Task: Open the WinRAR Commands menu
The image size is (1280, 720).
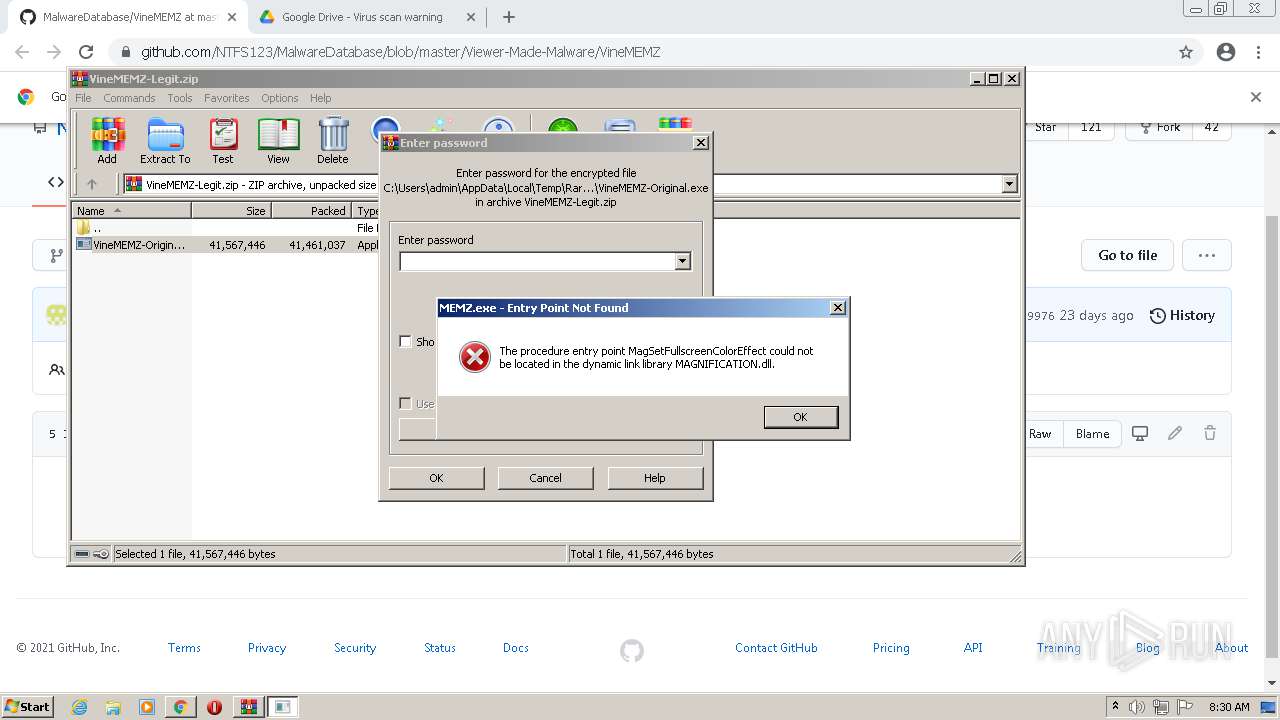Action: tap(129, 98)
